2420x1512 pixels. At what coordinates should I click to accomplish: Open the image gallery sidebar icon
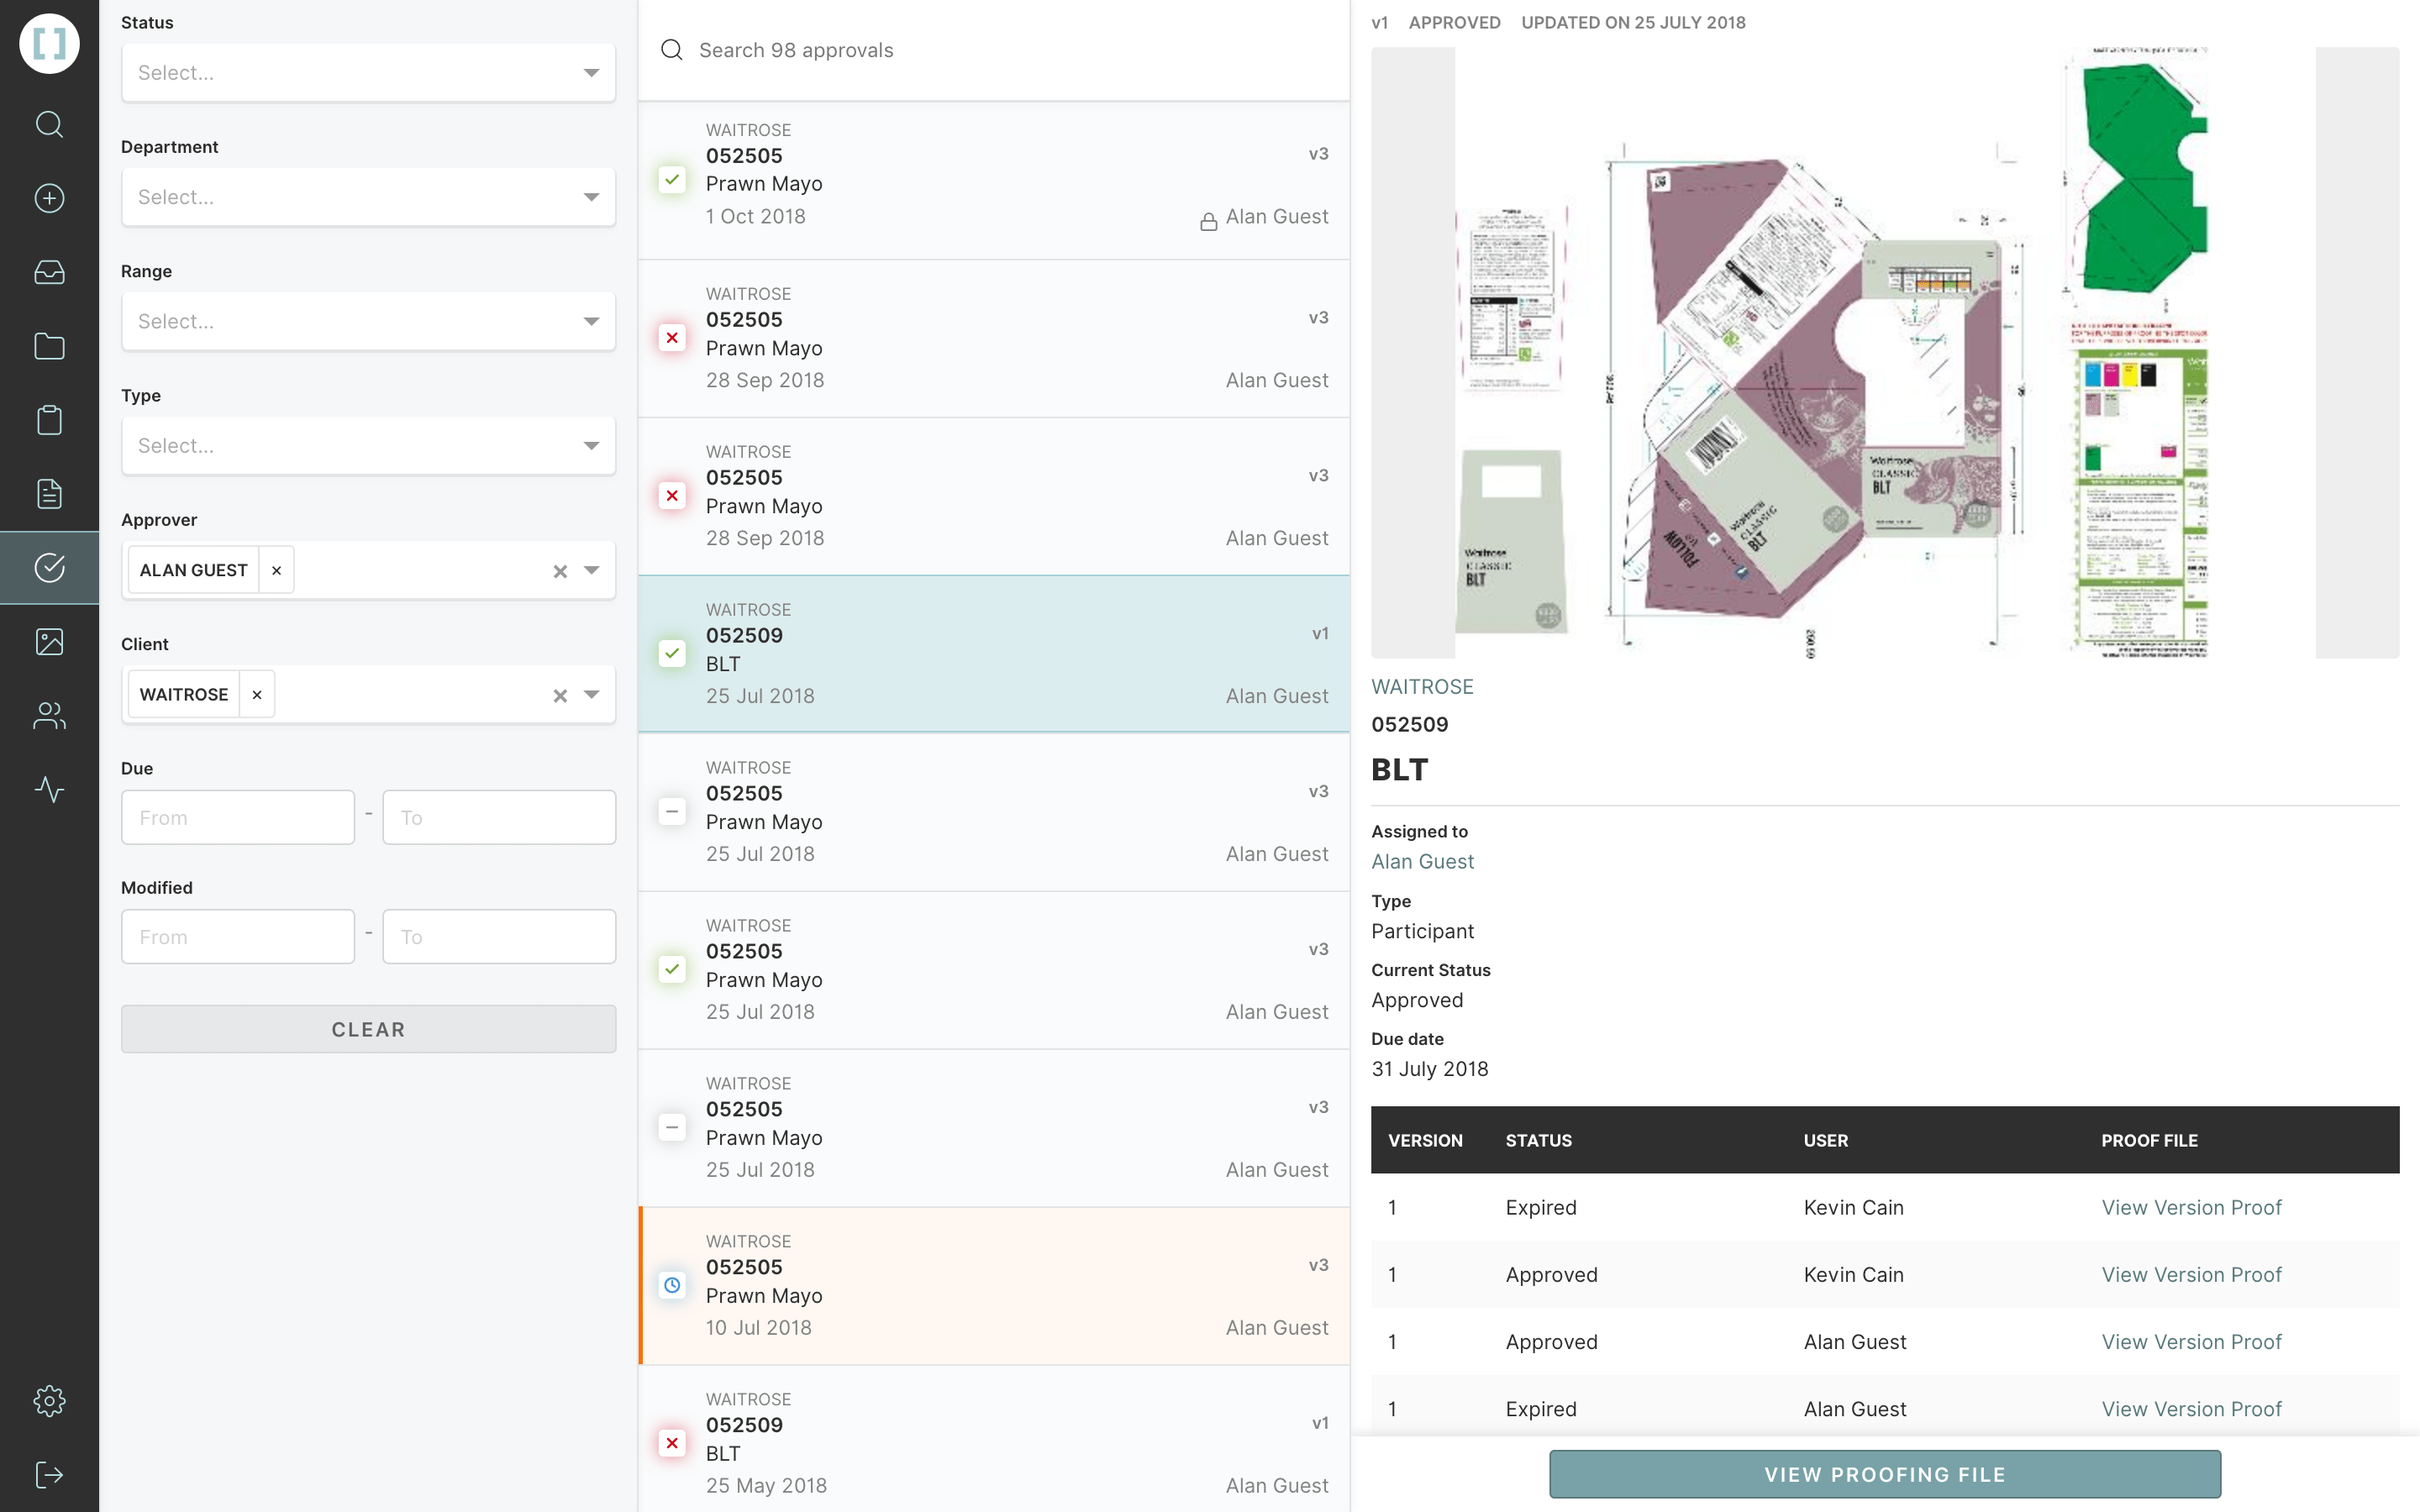tap(49, 642)
